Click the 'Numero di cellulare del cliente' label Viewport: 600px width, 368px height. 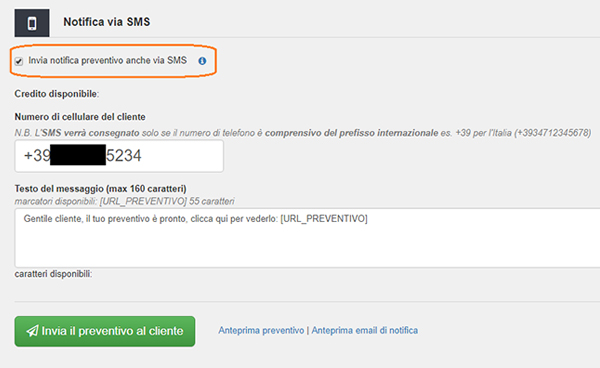[80, 117]
